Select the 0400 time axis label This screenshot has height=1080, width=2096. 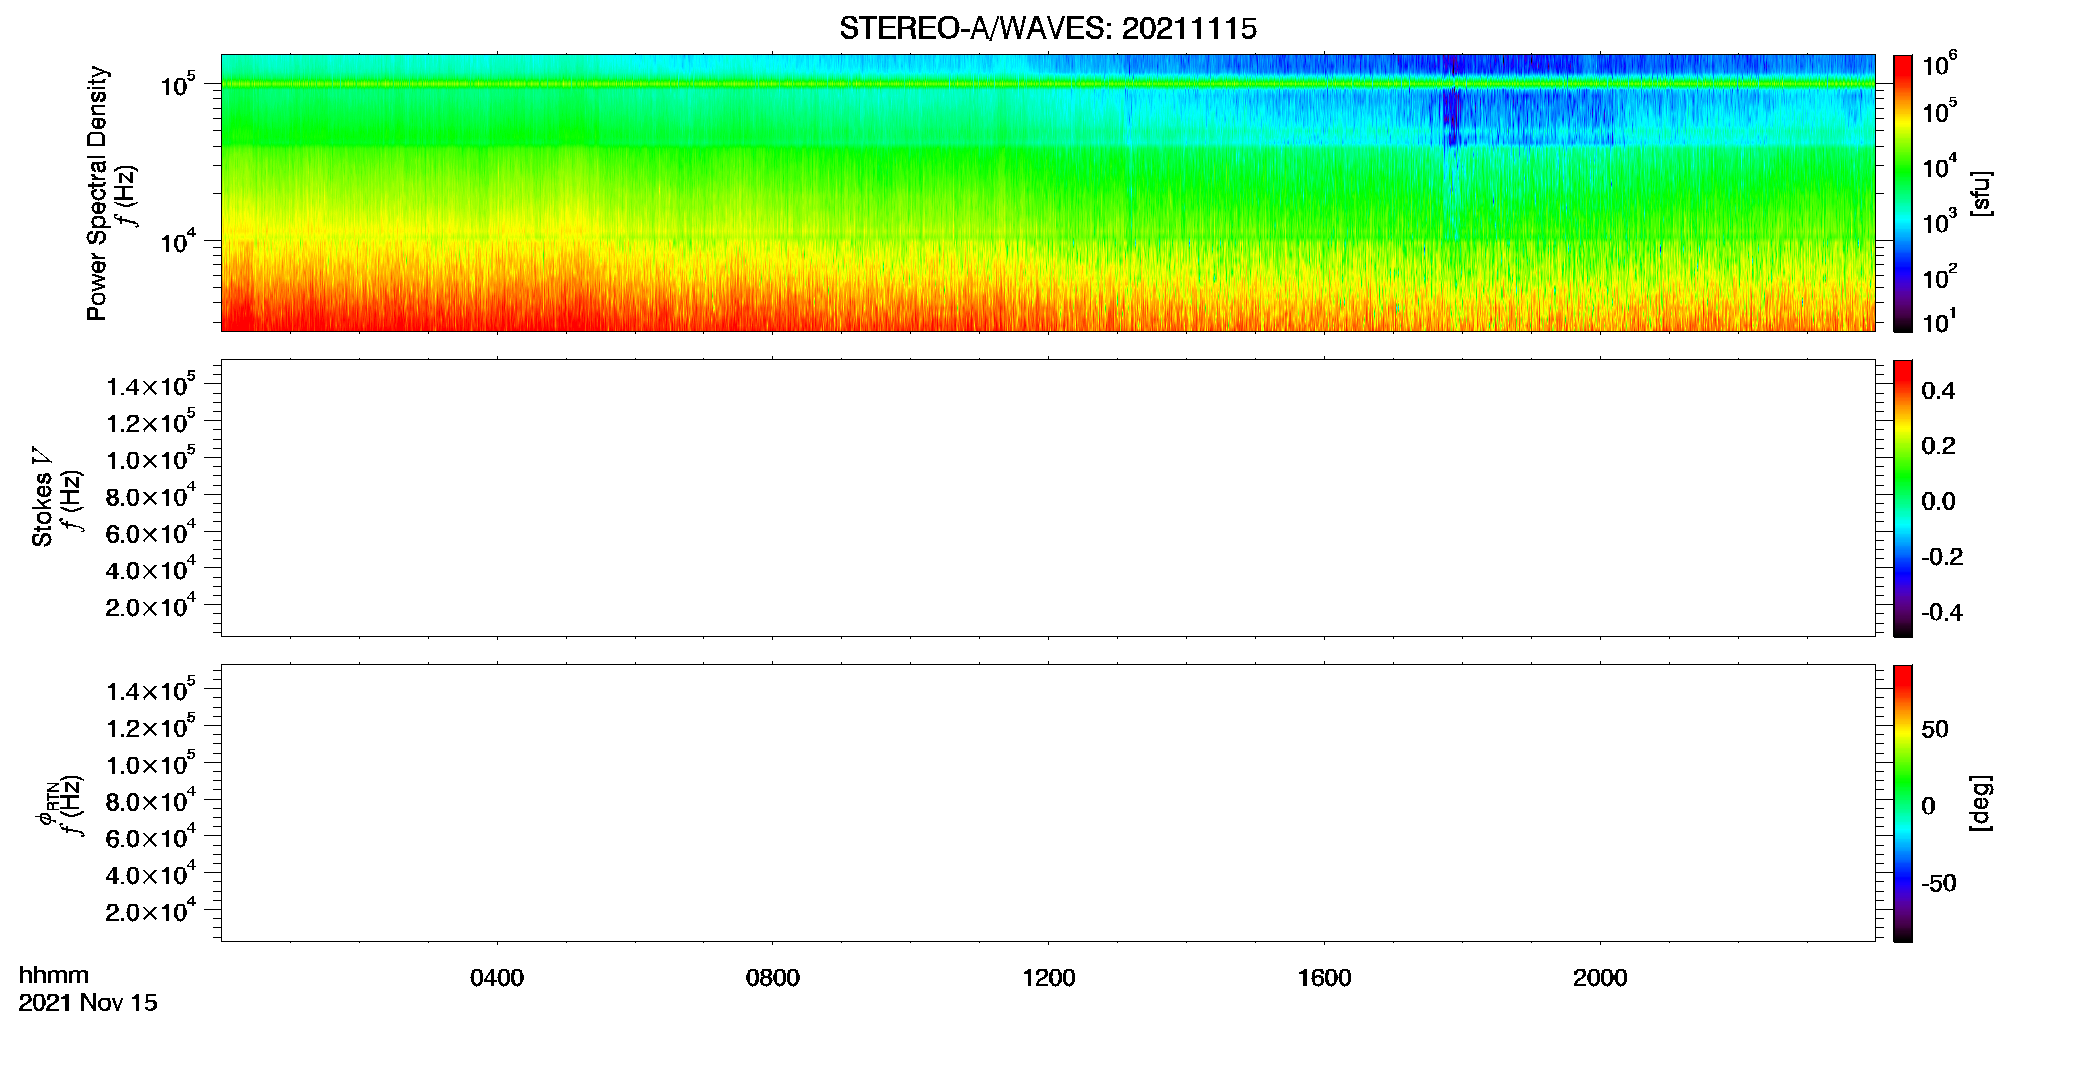pyautogui.click(x=497, y=978)
